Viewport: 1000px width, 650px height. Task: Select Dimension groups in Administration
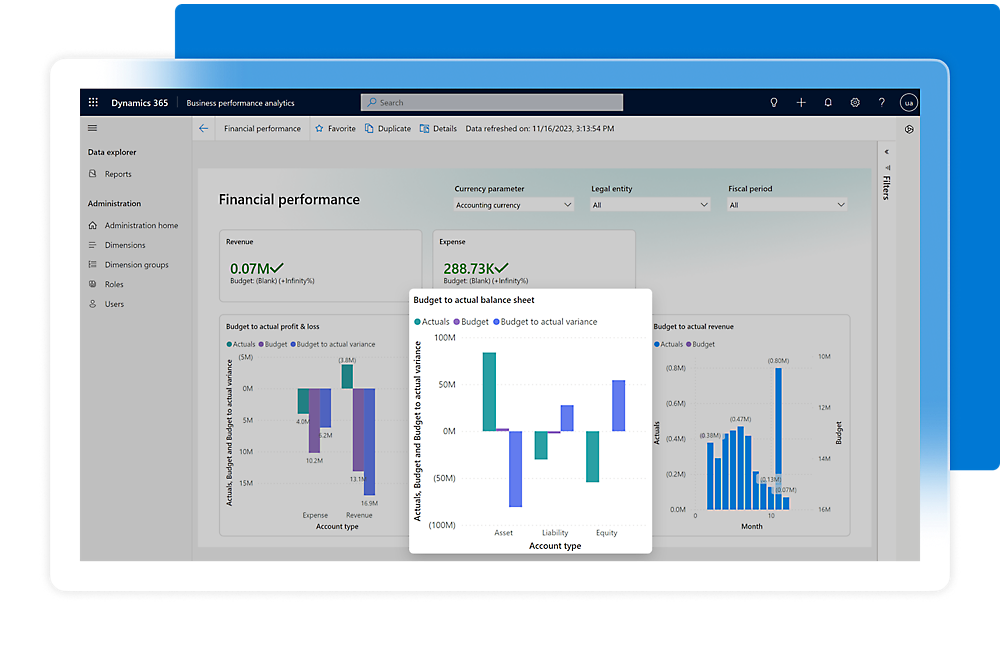[x=136, y=265]
